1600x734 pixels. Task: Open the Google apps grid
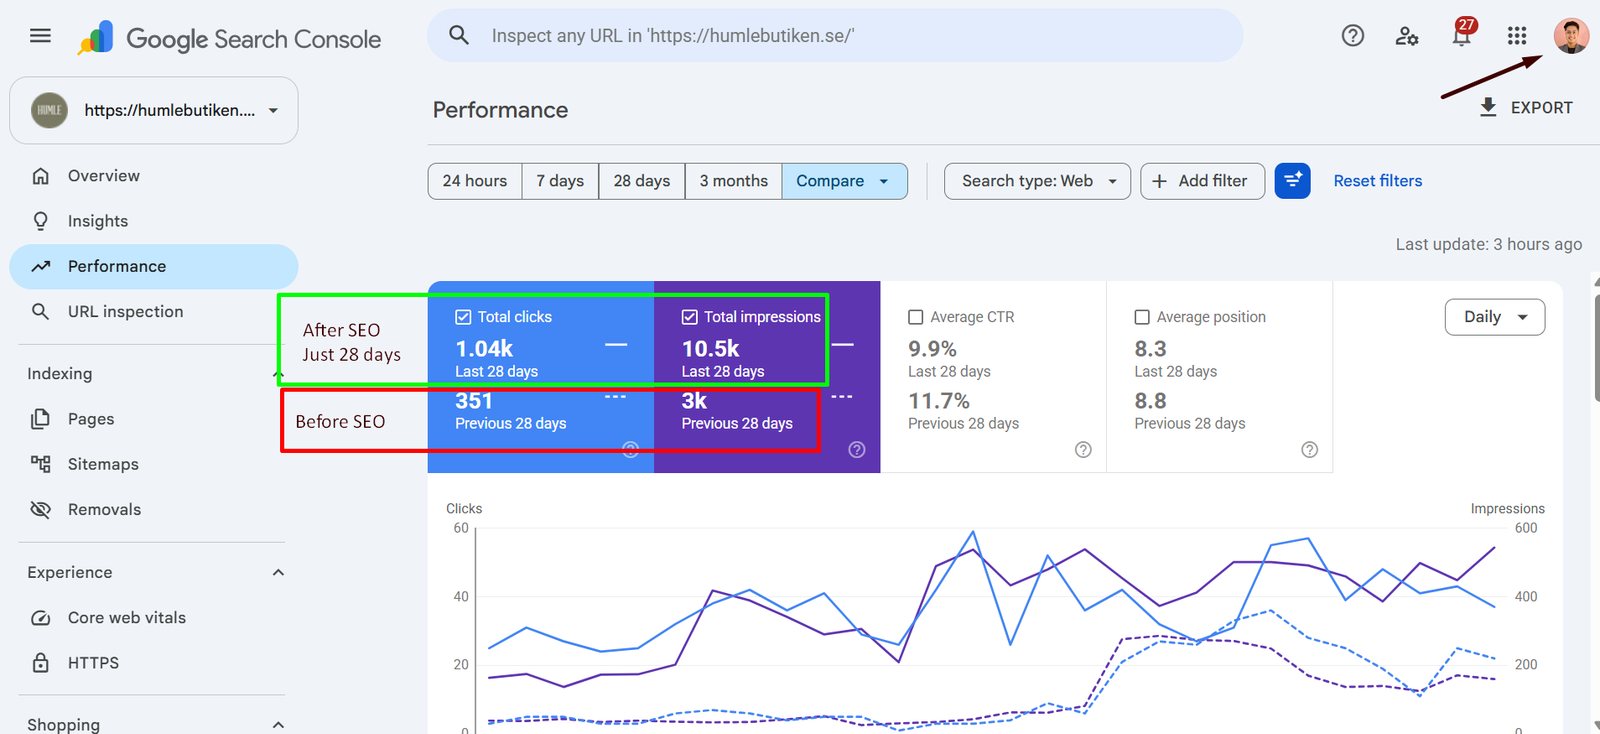(x=1517, y=36)
